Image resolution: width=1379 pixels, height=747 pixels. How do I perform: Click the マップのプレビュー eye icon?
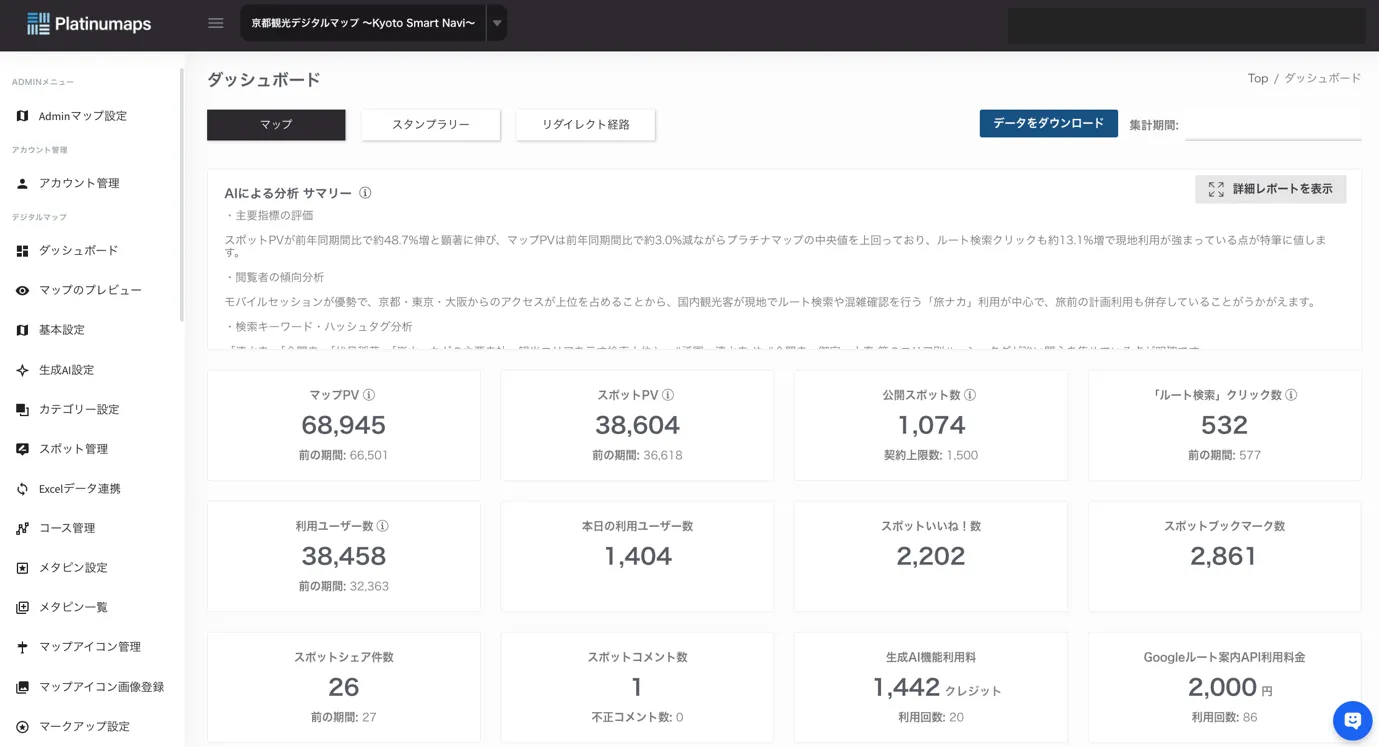[22, 290]
